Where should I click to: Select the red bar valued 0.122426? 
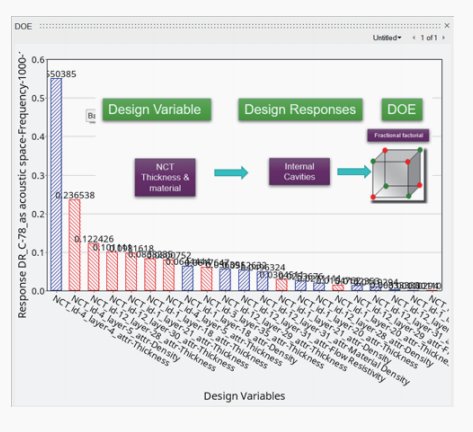pyautogui.click(x=93, y=267)
